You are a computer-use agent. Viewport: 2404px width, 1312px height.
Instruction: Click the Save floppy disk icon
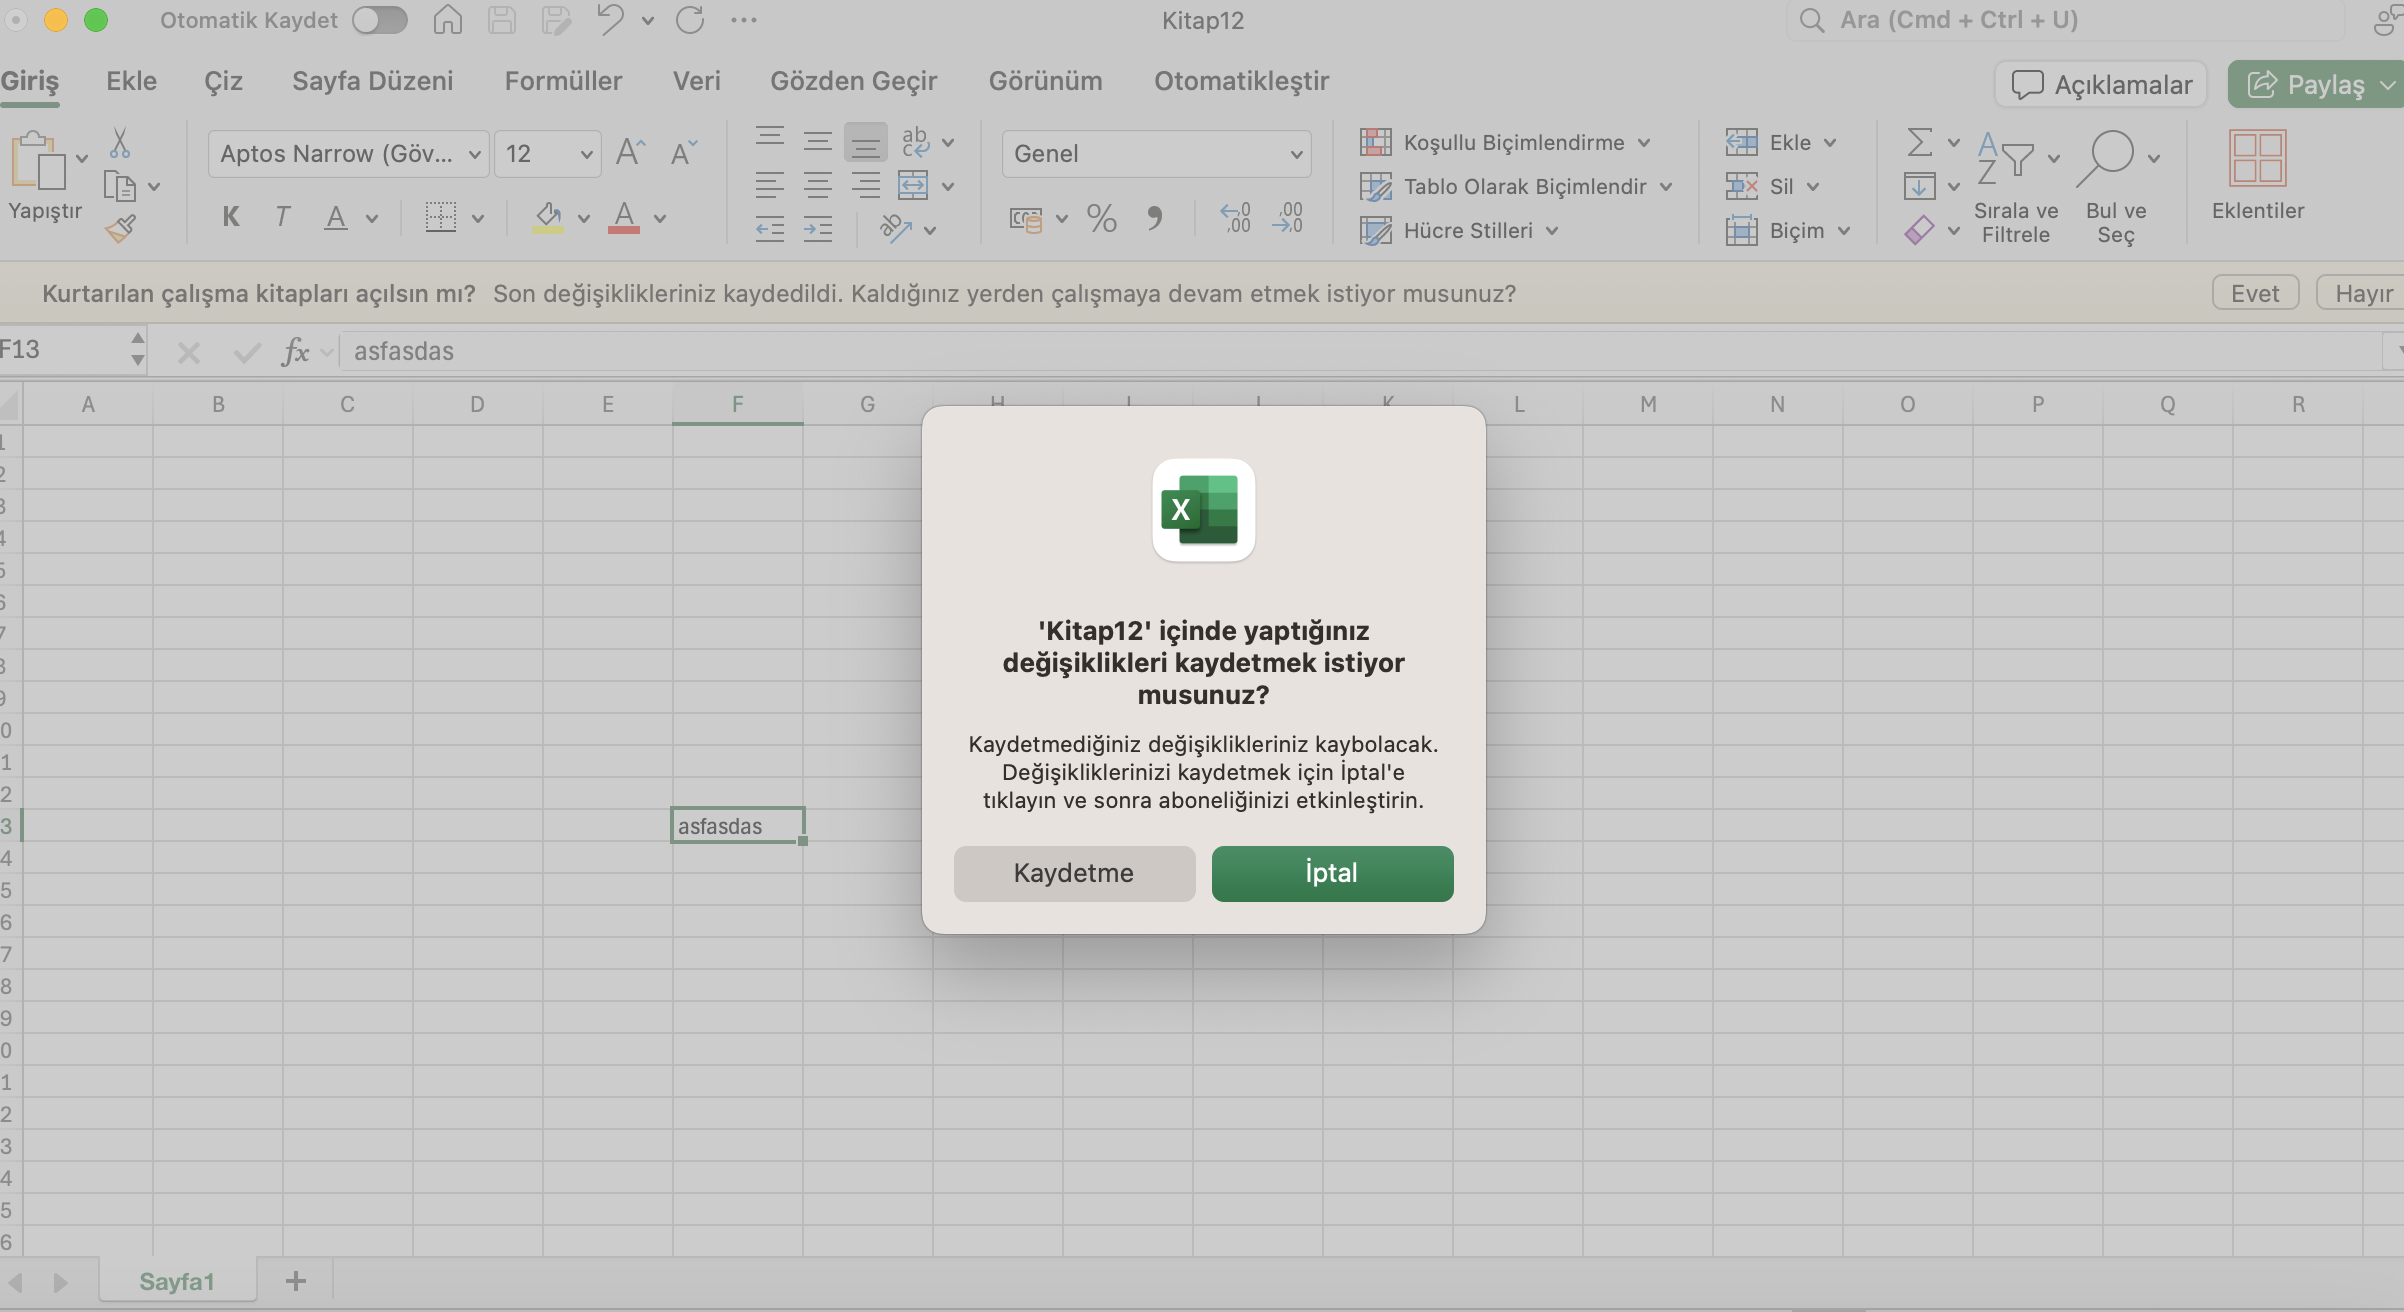pyautogui.click(x=501, y=20)
